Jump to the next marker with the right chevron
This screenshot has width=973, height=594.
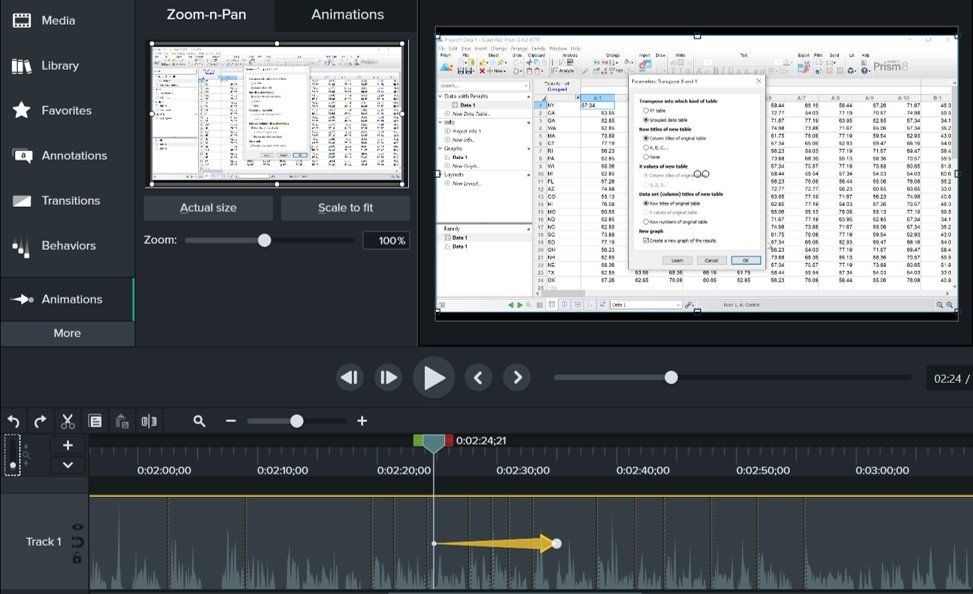pyautogui.click(x=516, y=377)
